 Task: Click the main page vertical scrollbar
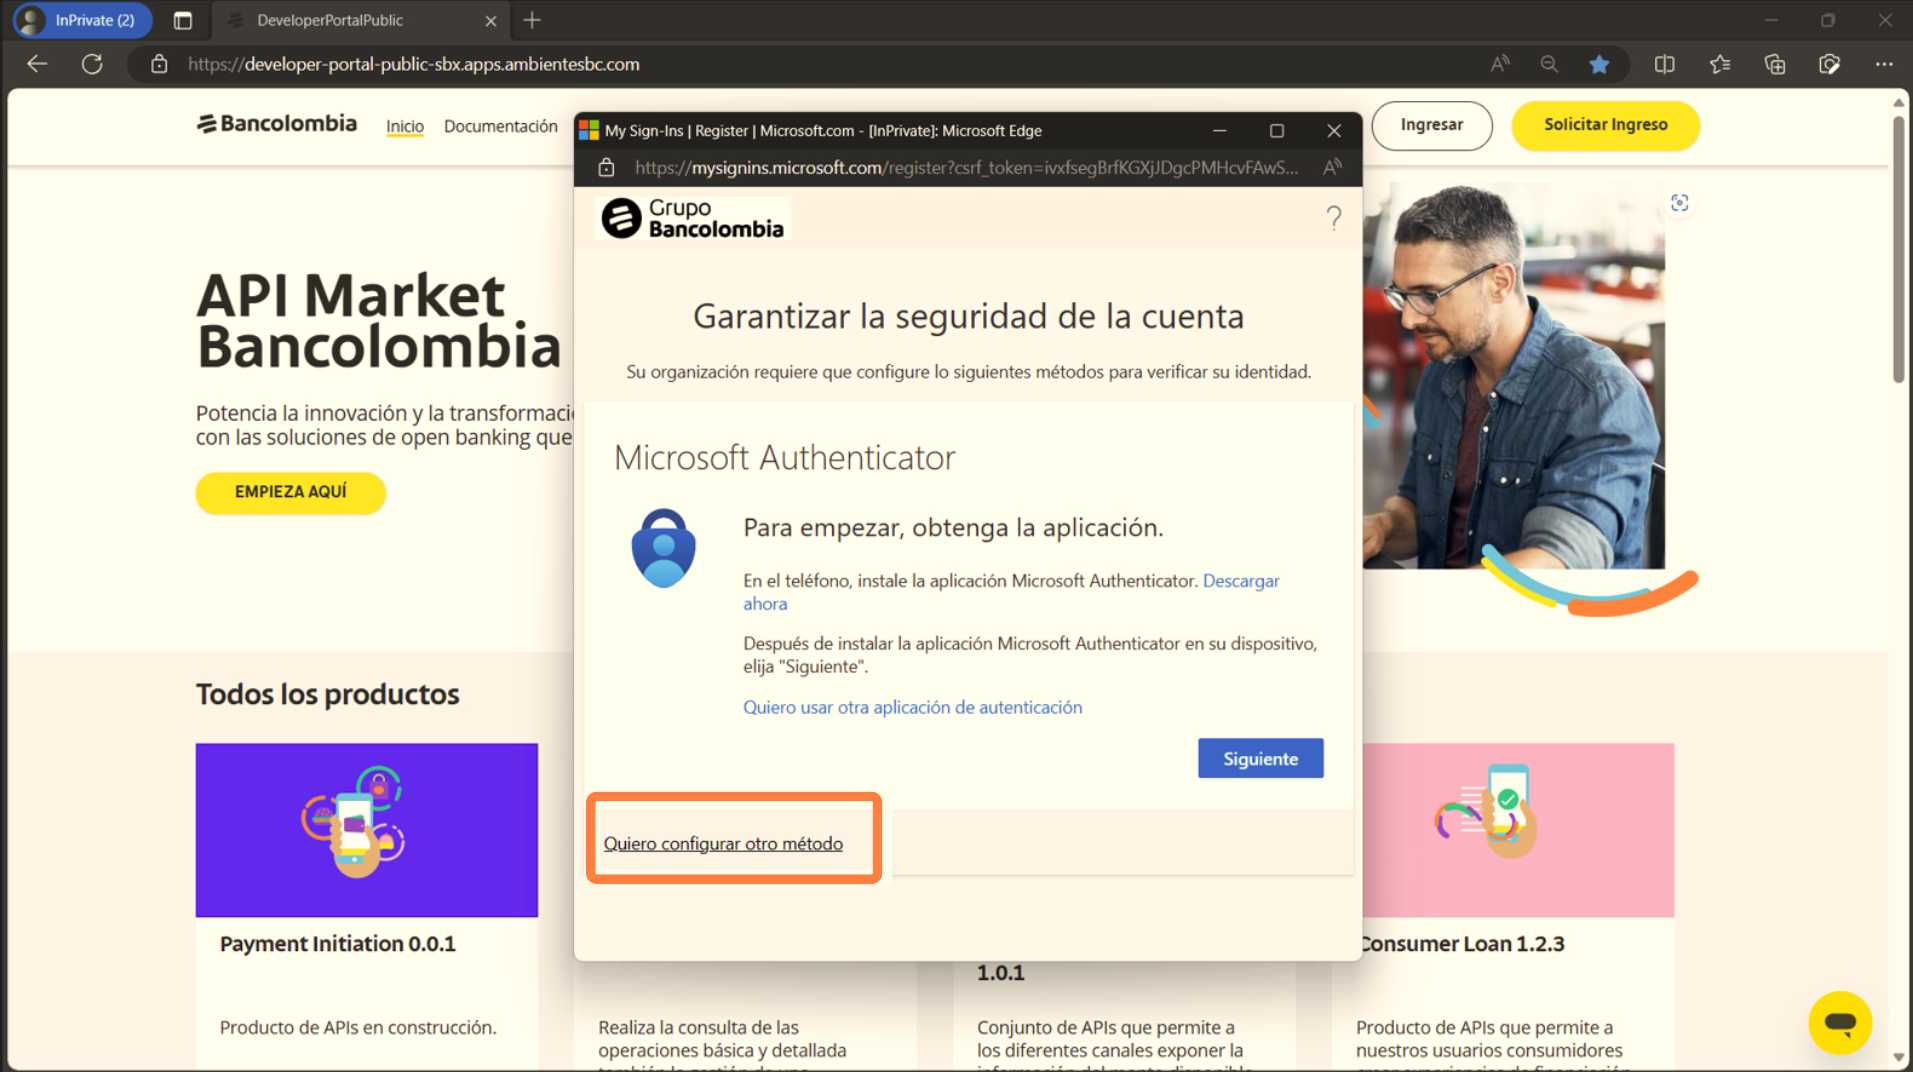(x=1898, y=250)
